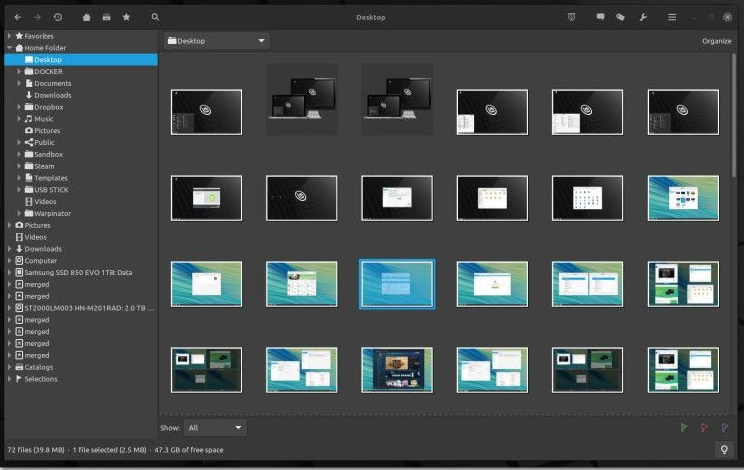Screen dimensions: 744x470
Task: Select the Steam folder in sidebar
Action: coord(44,166)
